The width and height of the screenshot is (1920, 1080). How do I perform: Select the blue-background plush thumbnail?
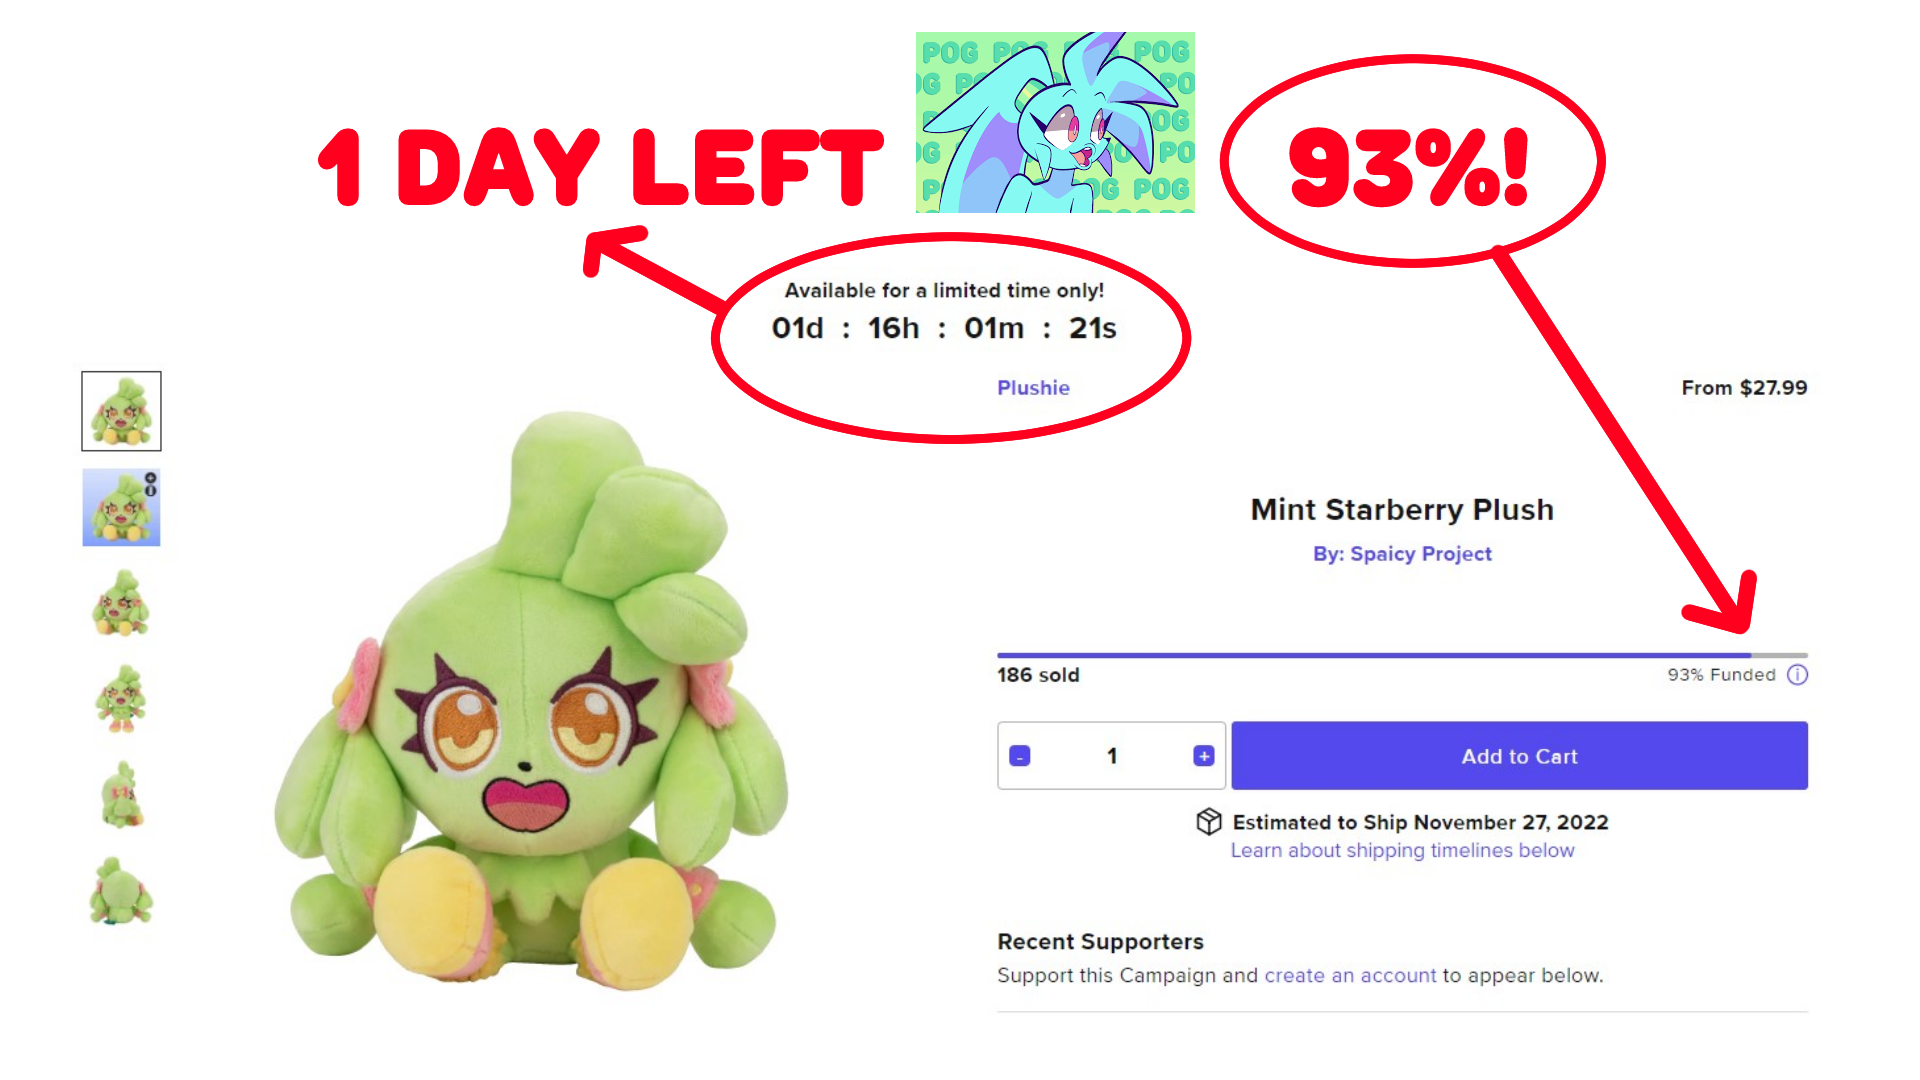click(121, 507)
